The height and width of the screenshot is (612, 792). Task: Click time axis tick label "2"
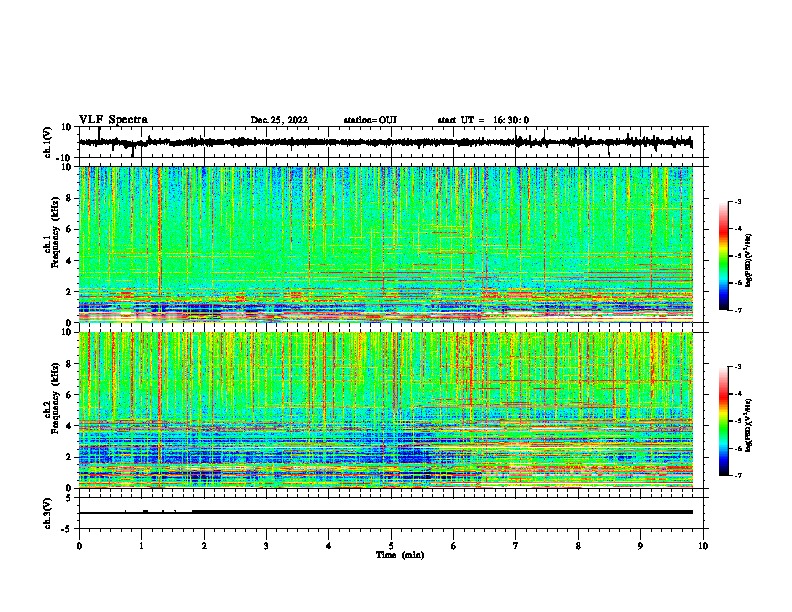point(204,546)
